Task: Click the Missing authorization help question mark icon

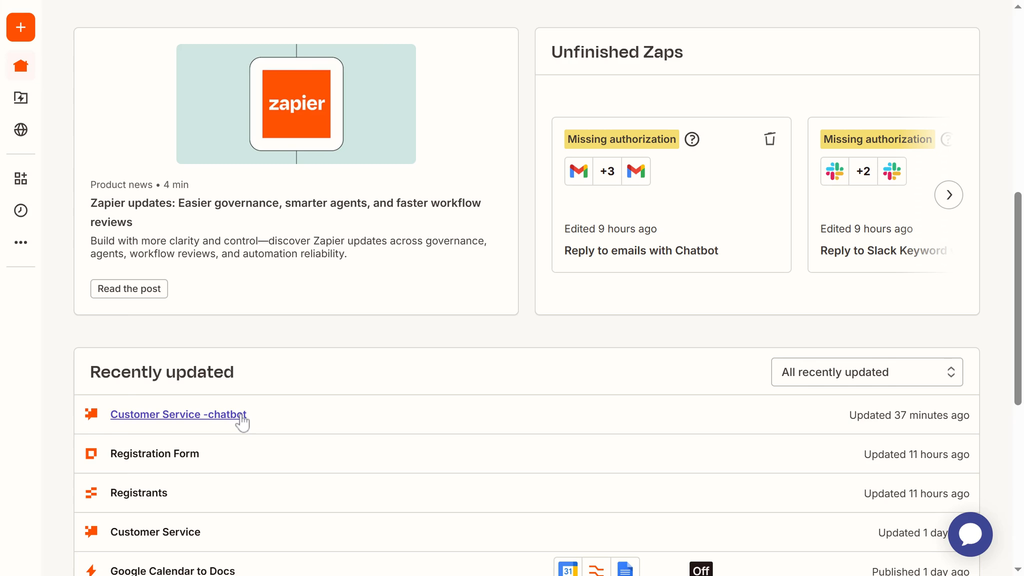Action: click(x=692, y=139)
